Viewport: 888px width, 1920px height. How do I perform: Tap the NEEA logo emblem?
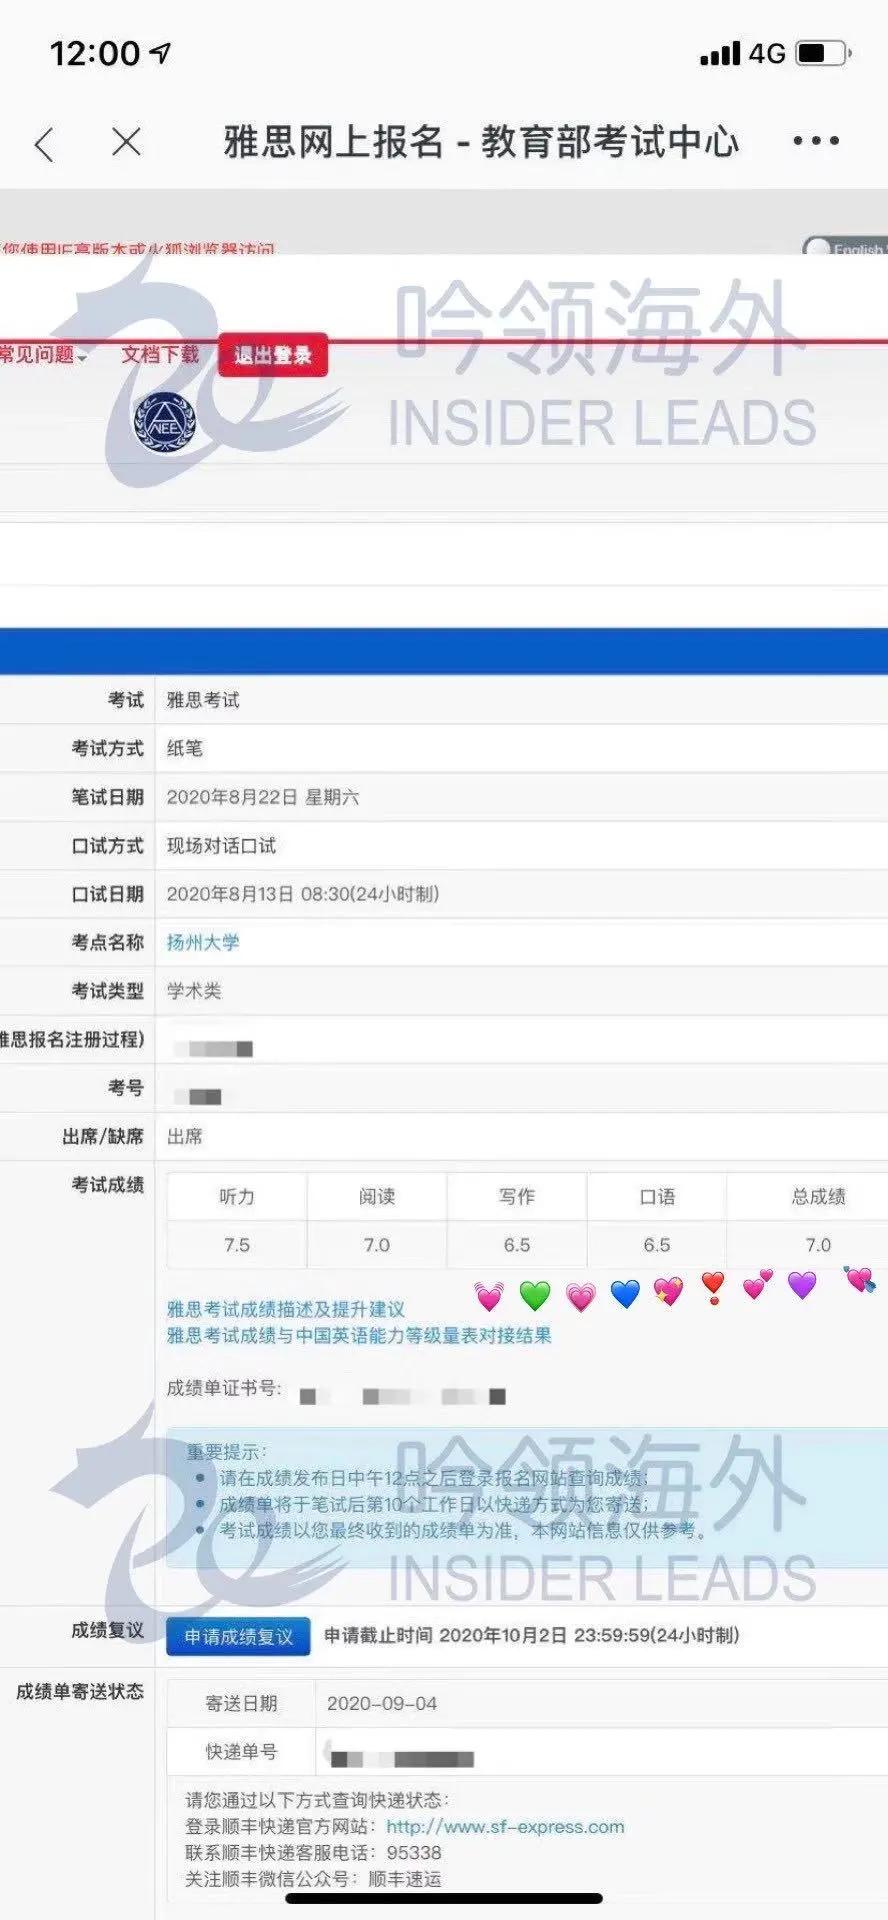164,421
